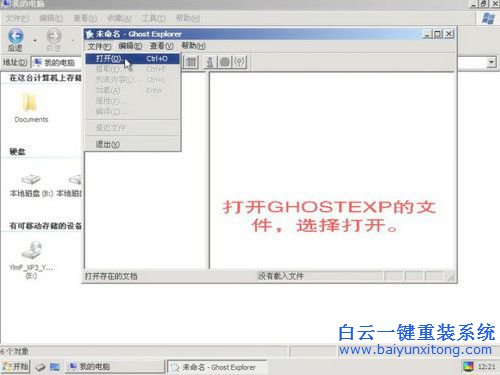Select the 本地磁盘 (B:) drive icon
Viewport: 500px width, 375px height.
pos(31,185)
